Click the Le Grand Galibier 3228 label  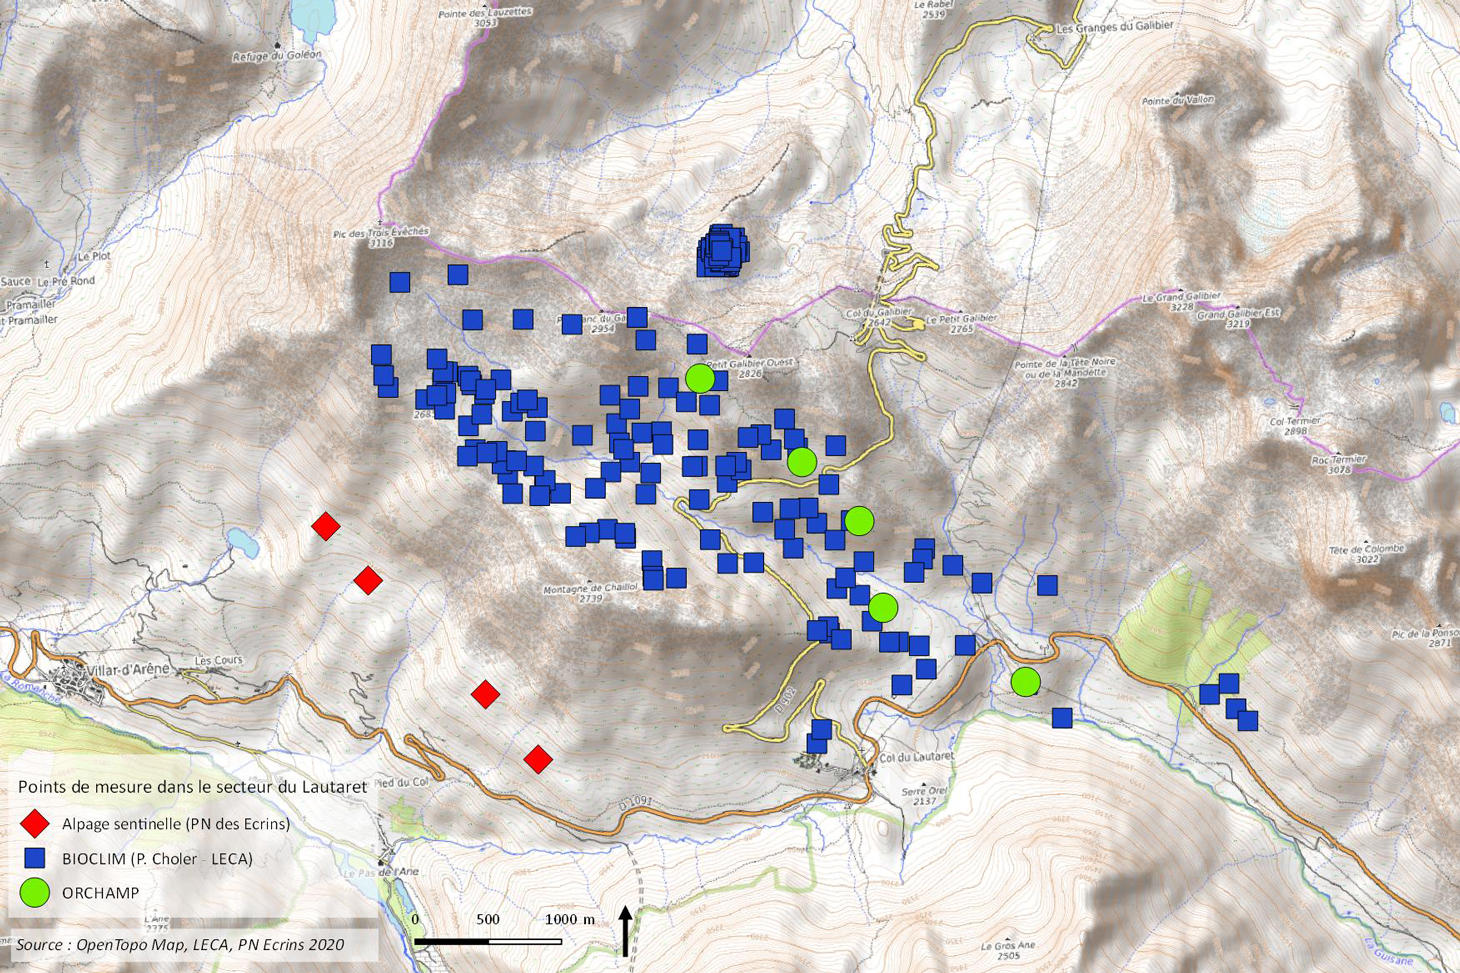tap(1181, 302)
